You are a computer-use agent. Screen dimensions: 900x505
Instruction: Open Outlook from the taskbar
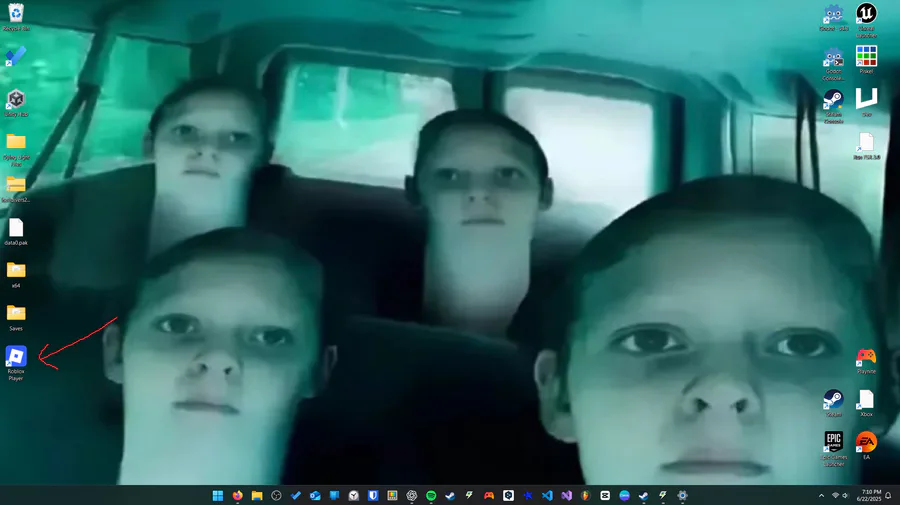315,495
